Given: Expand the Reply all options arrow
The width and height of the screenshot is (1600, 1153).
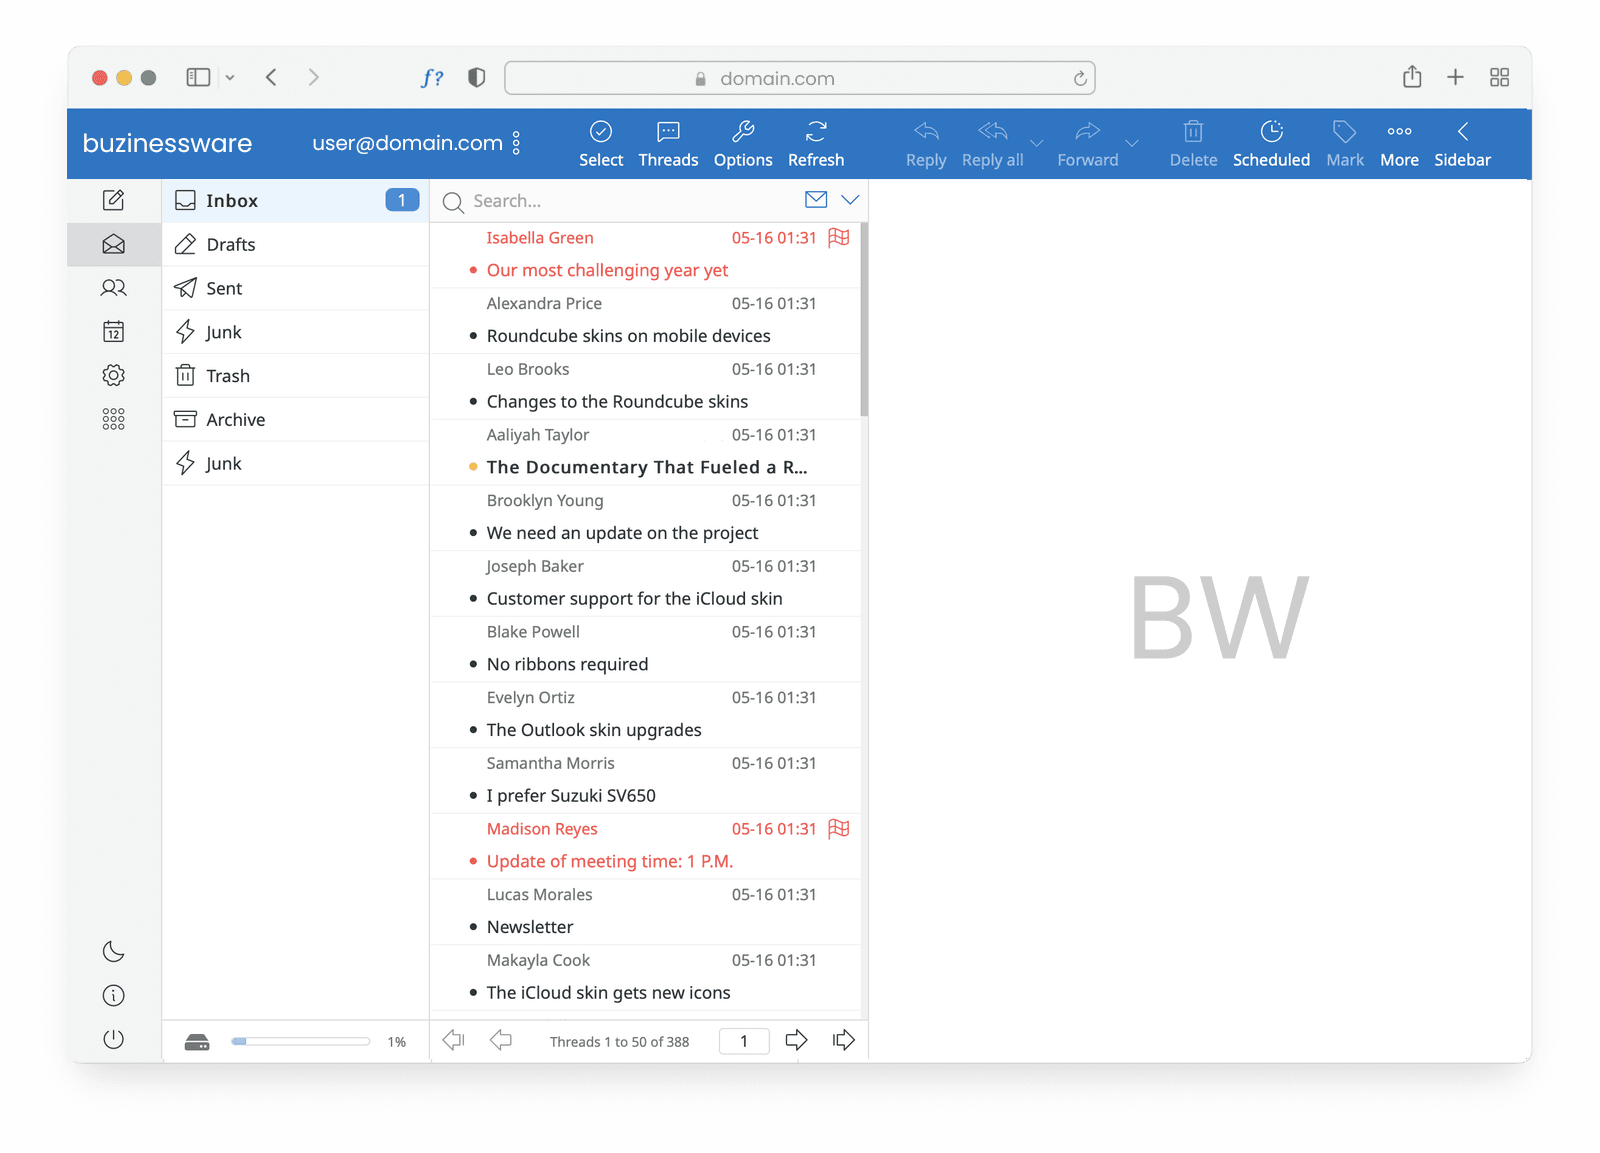Looking at the screenshot, I should click(1037, 143).
